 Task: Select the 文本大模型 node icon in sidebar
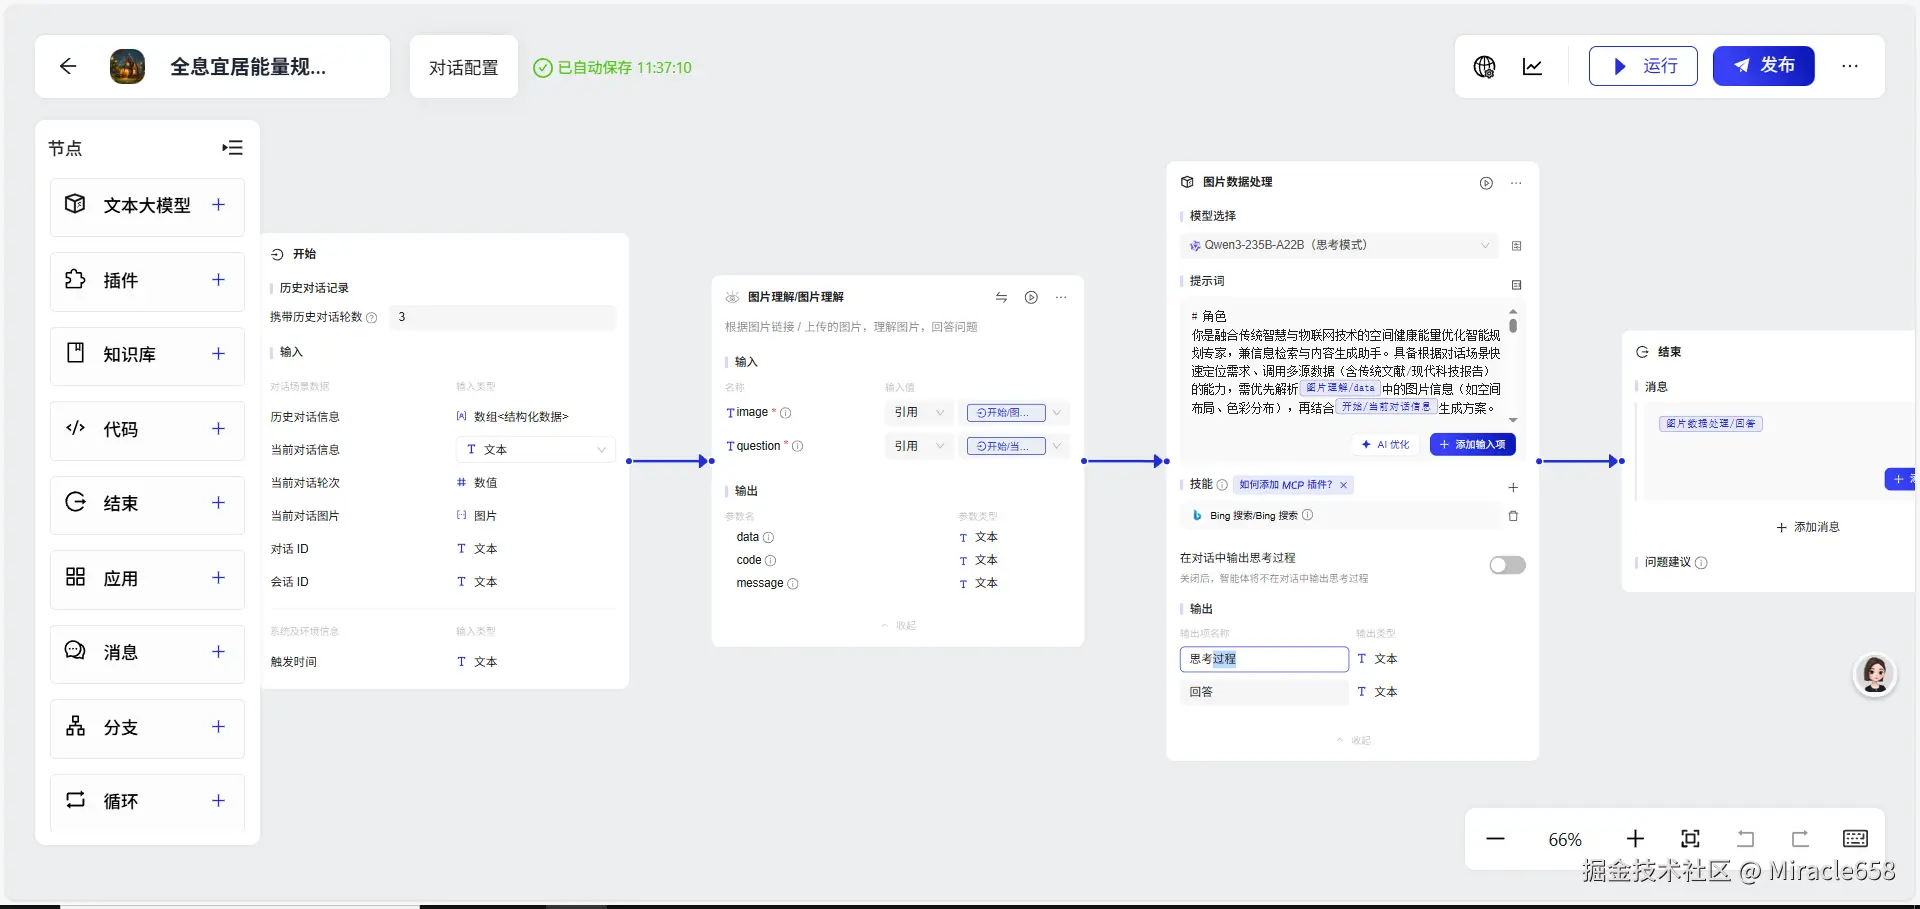tap(74, 204)
